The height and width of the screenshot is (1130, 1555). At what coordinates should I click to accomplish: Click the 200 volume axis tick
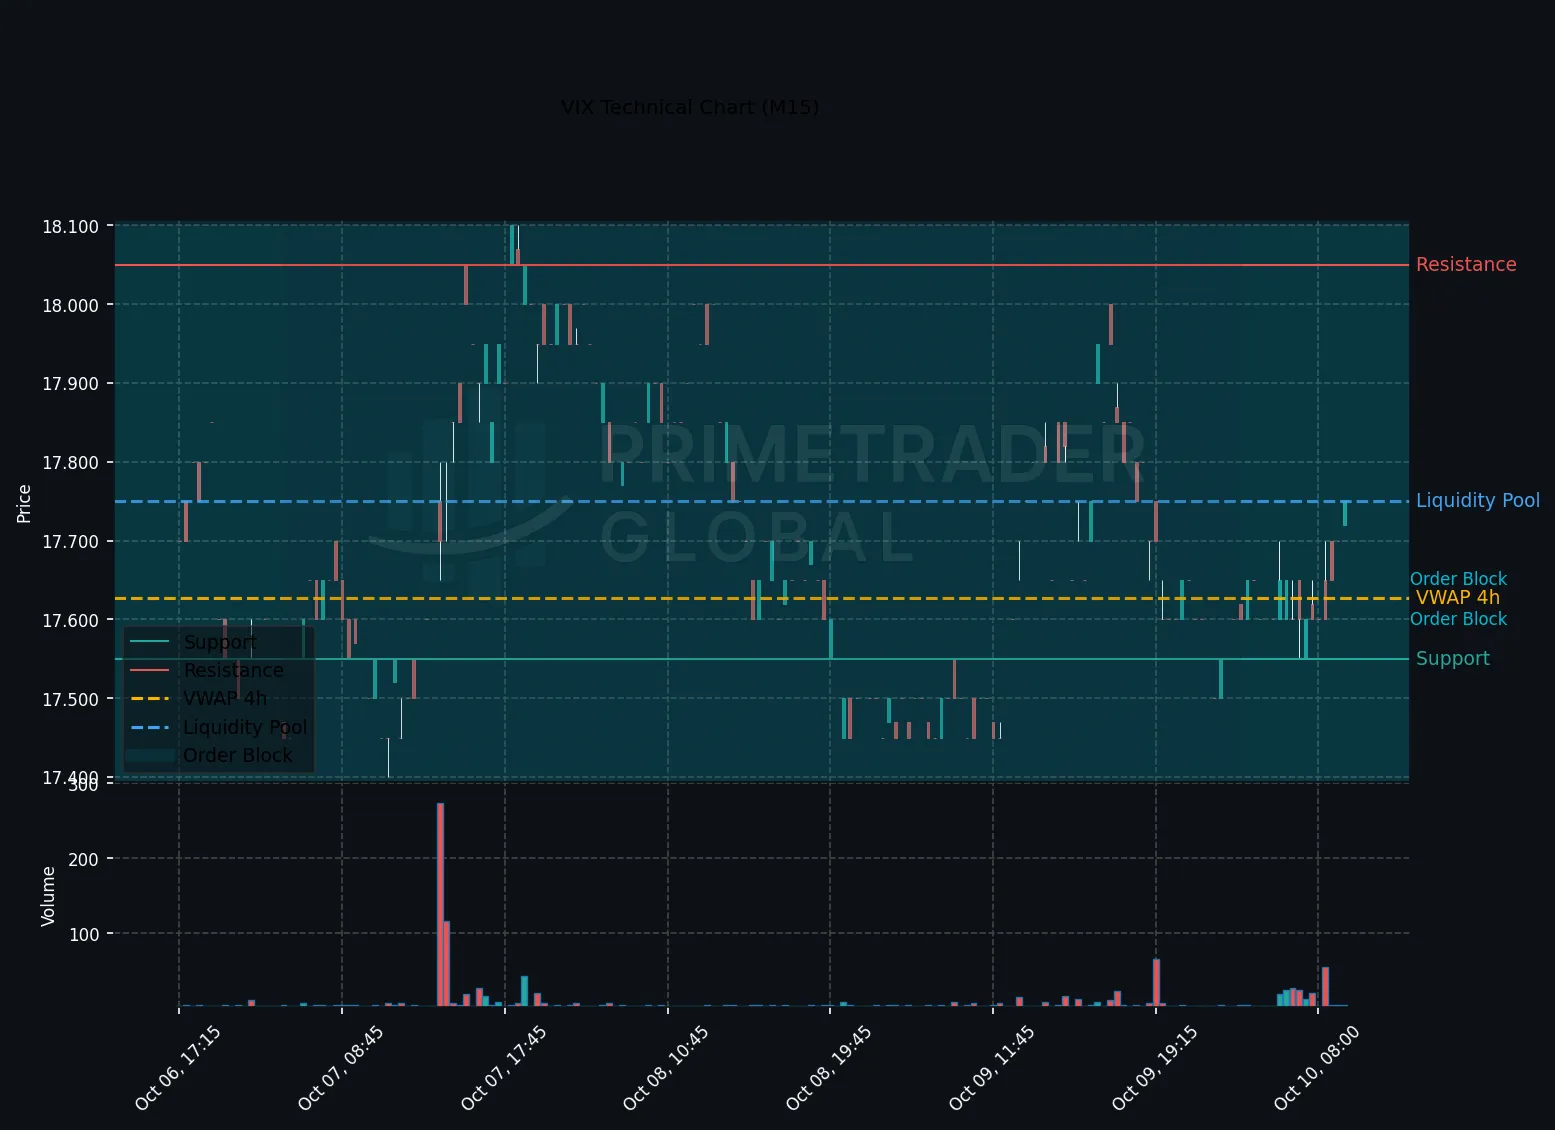coord(84,859)
